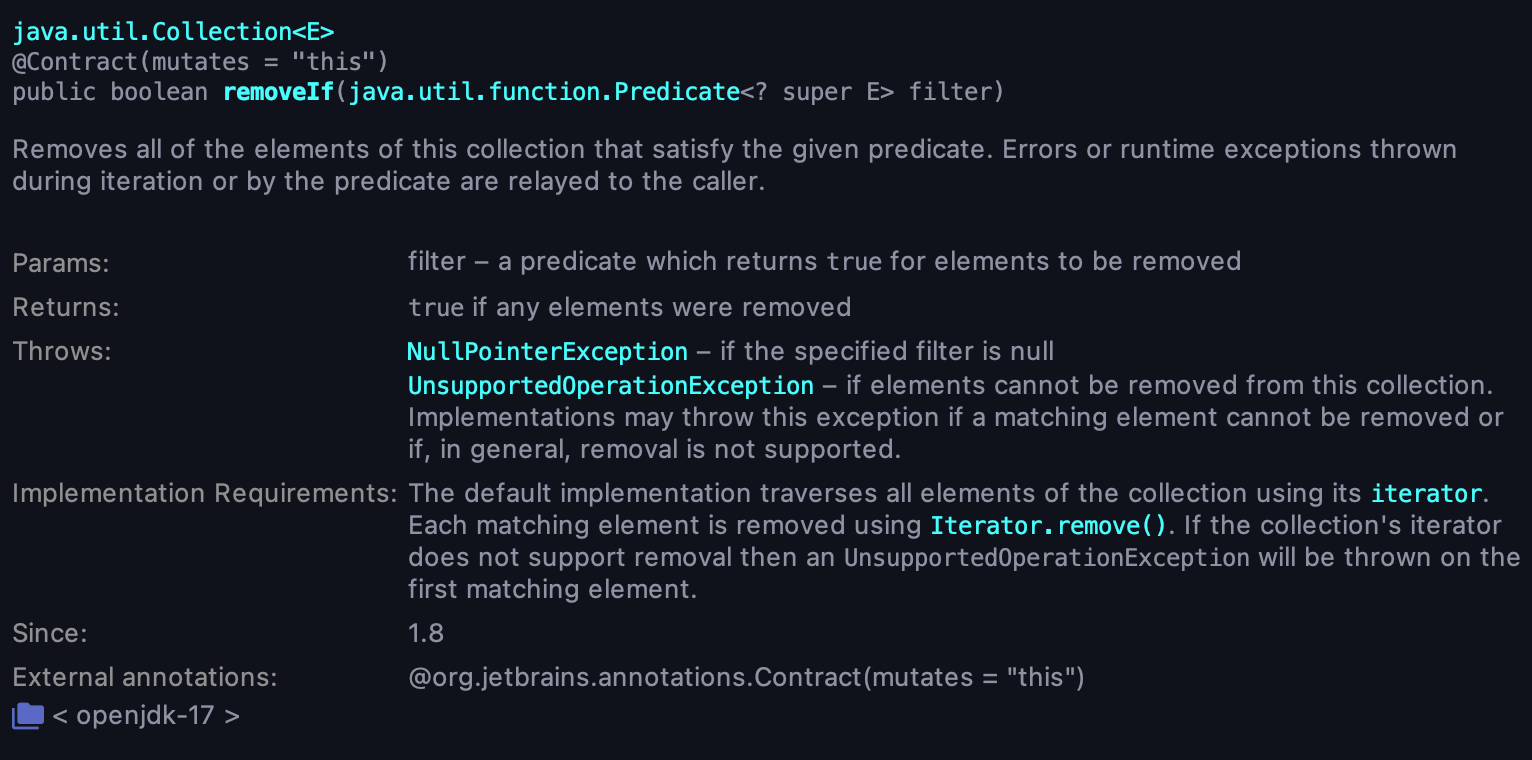Click the 'Returns:' section label

(66, 308)
